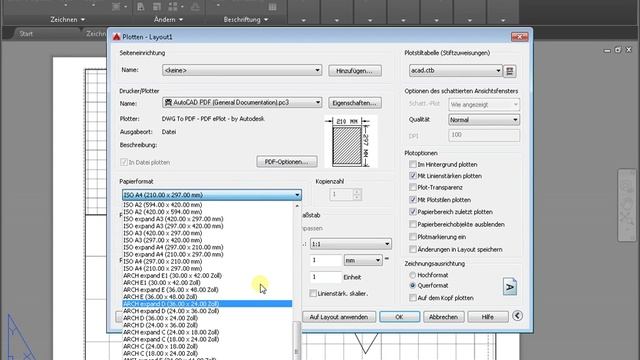Open plot style table editor icon

(x=509, y=71)
